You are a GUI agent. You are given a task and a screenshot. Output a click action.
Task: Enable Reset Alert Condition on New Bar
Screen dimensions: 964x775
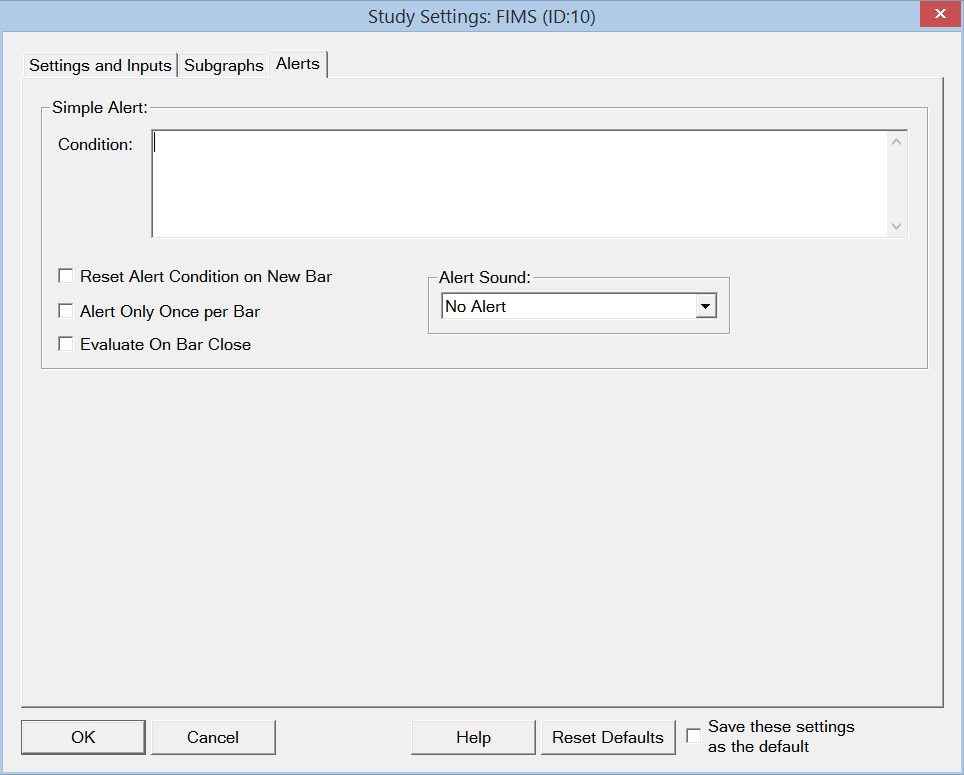click(67, 276)
